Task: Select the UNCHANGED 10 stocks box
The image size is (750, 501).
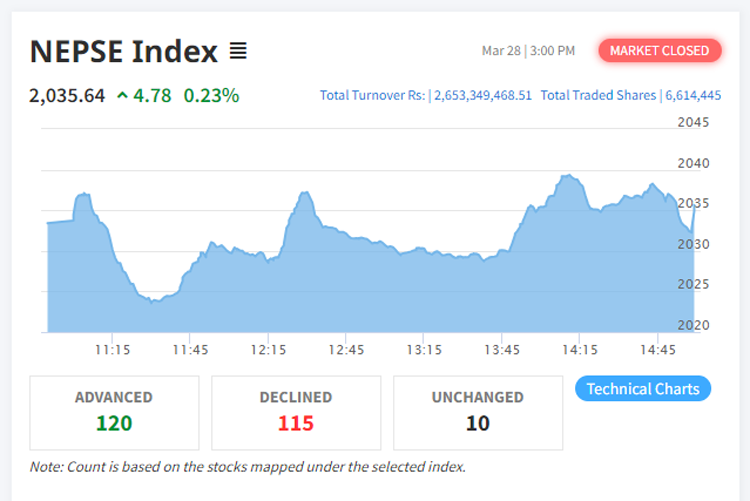Action: [477, 412]
